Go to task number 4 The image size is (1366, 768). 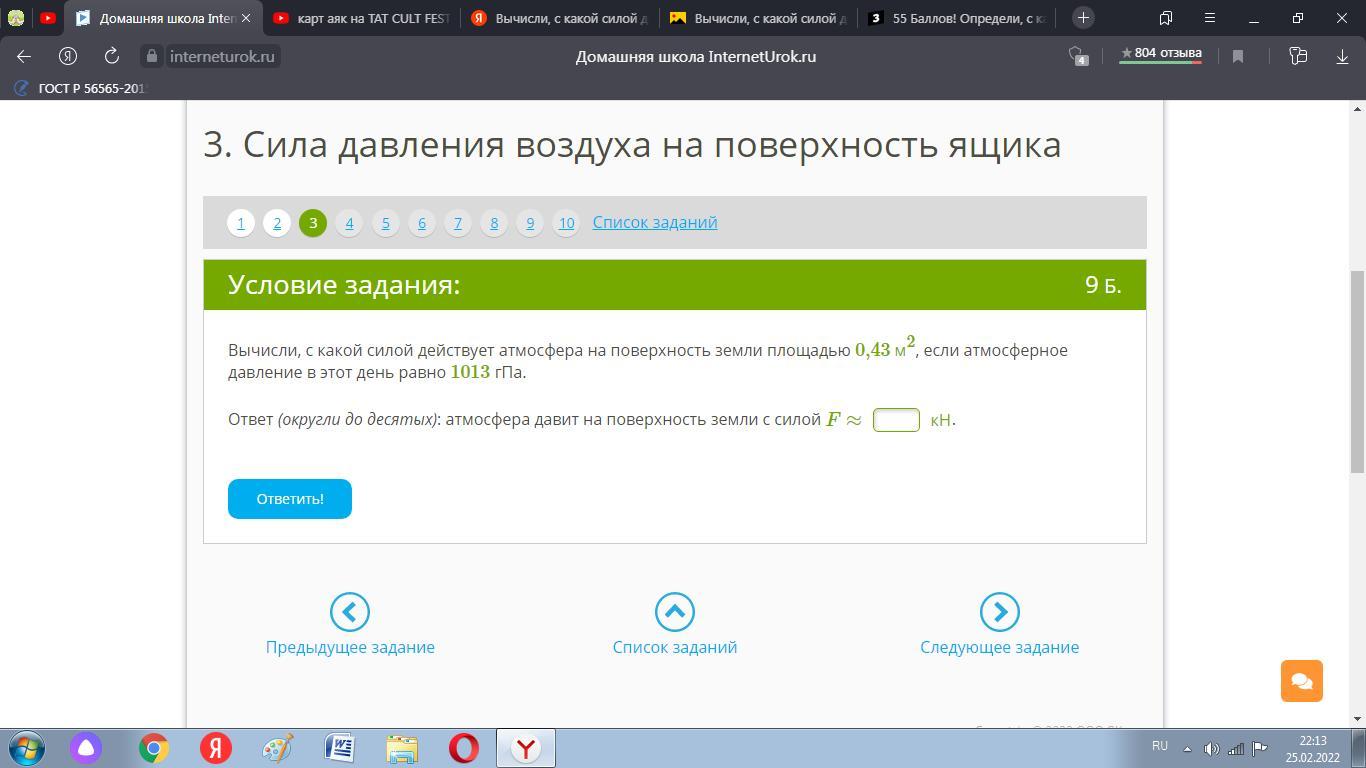coord(349,223)
